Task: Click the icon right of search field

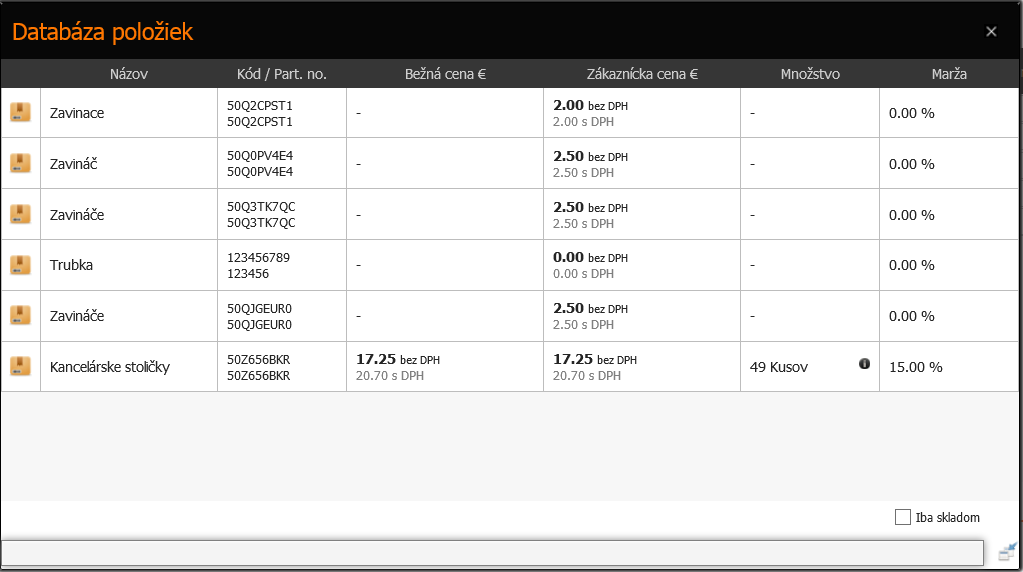Action: (x=1007, y=552)
